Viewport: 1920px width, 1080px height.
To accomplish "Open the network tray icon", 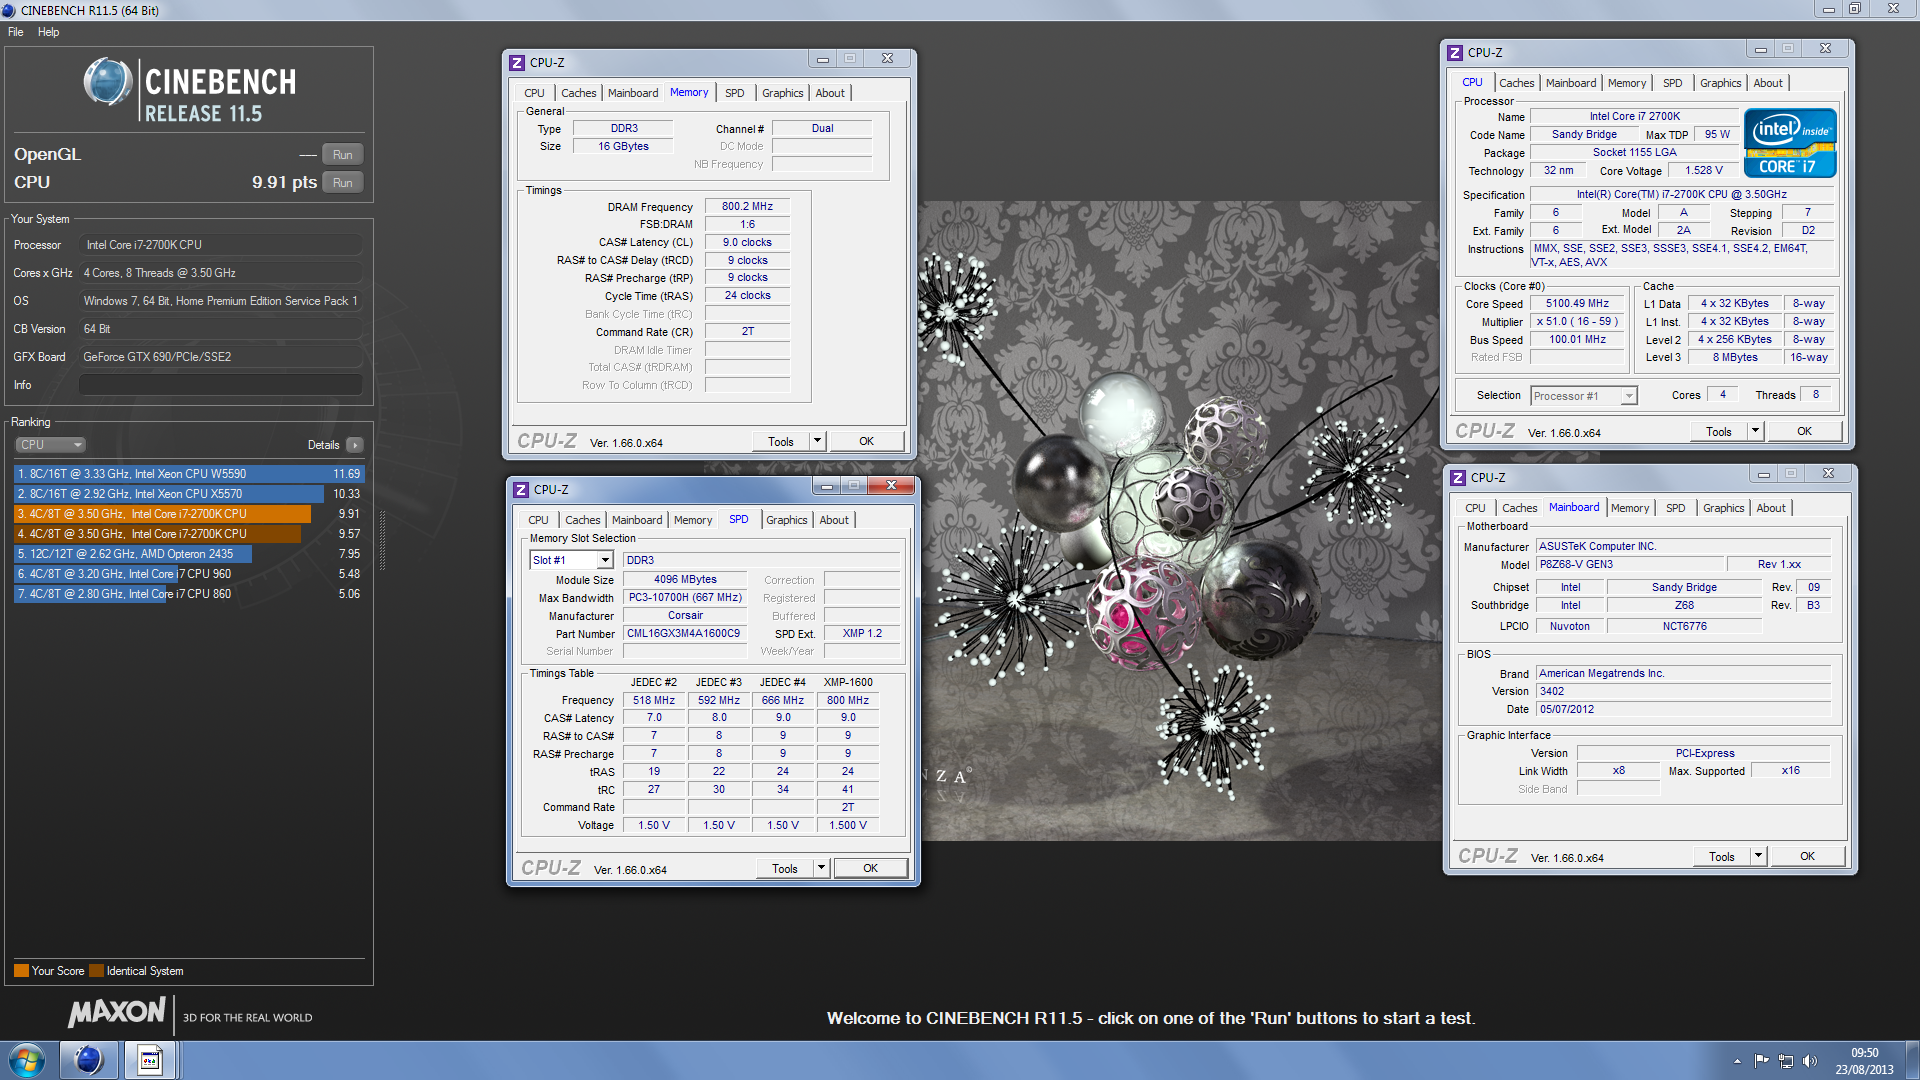I will tap(1785, 1061).
